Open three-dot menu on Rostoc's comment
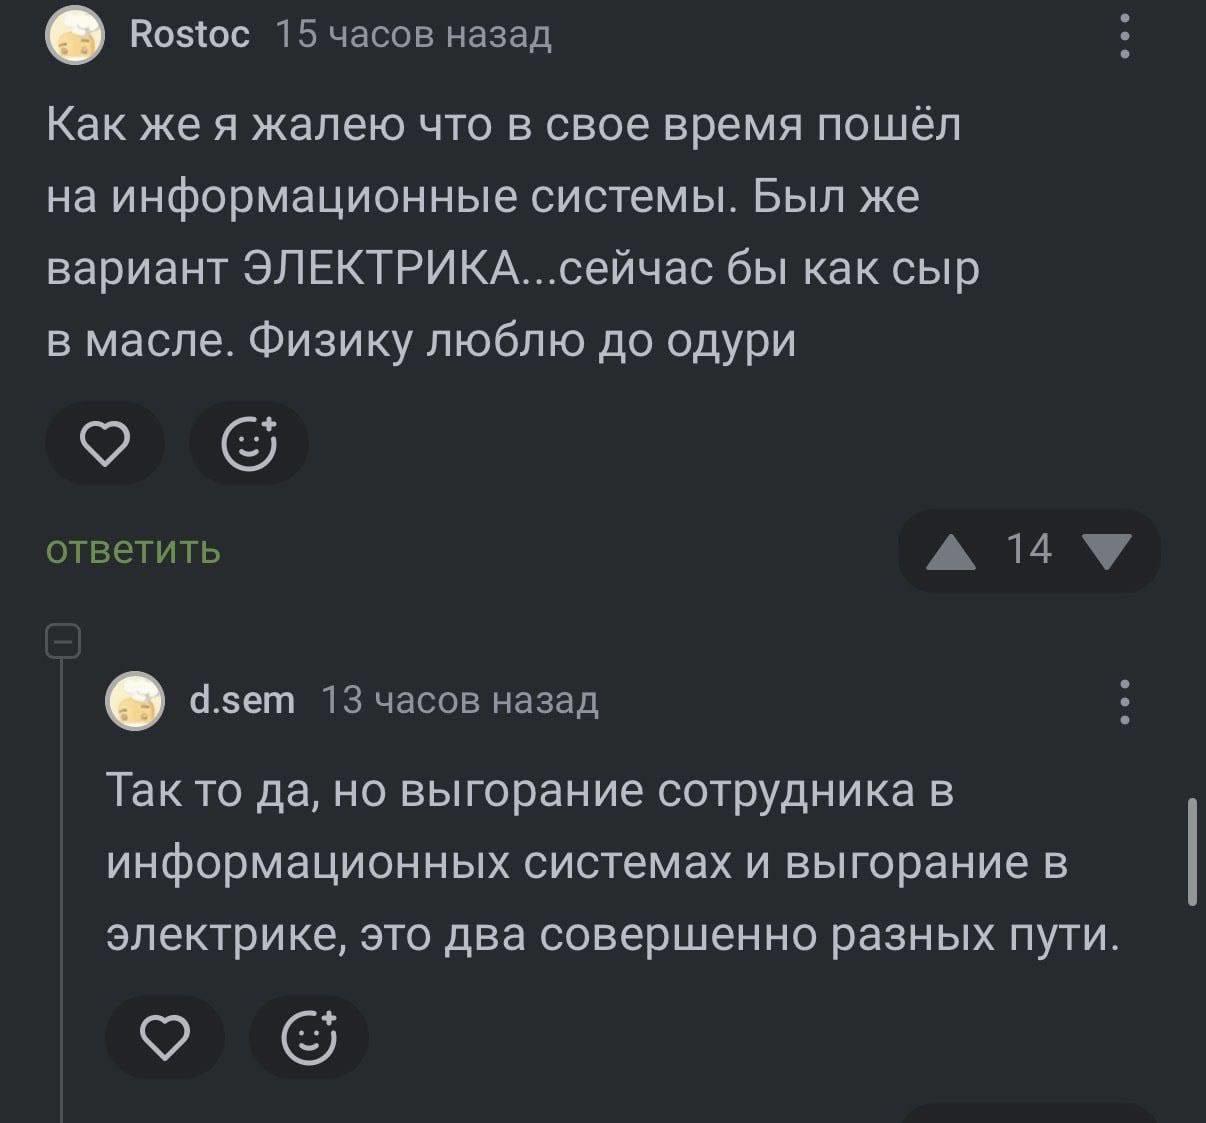The image size is (1206, 1123). [x=1125, y=36]
